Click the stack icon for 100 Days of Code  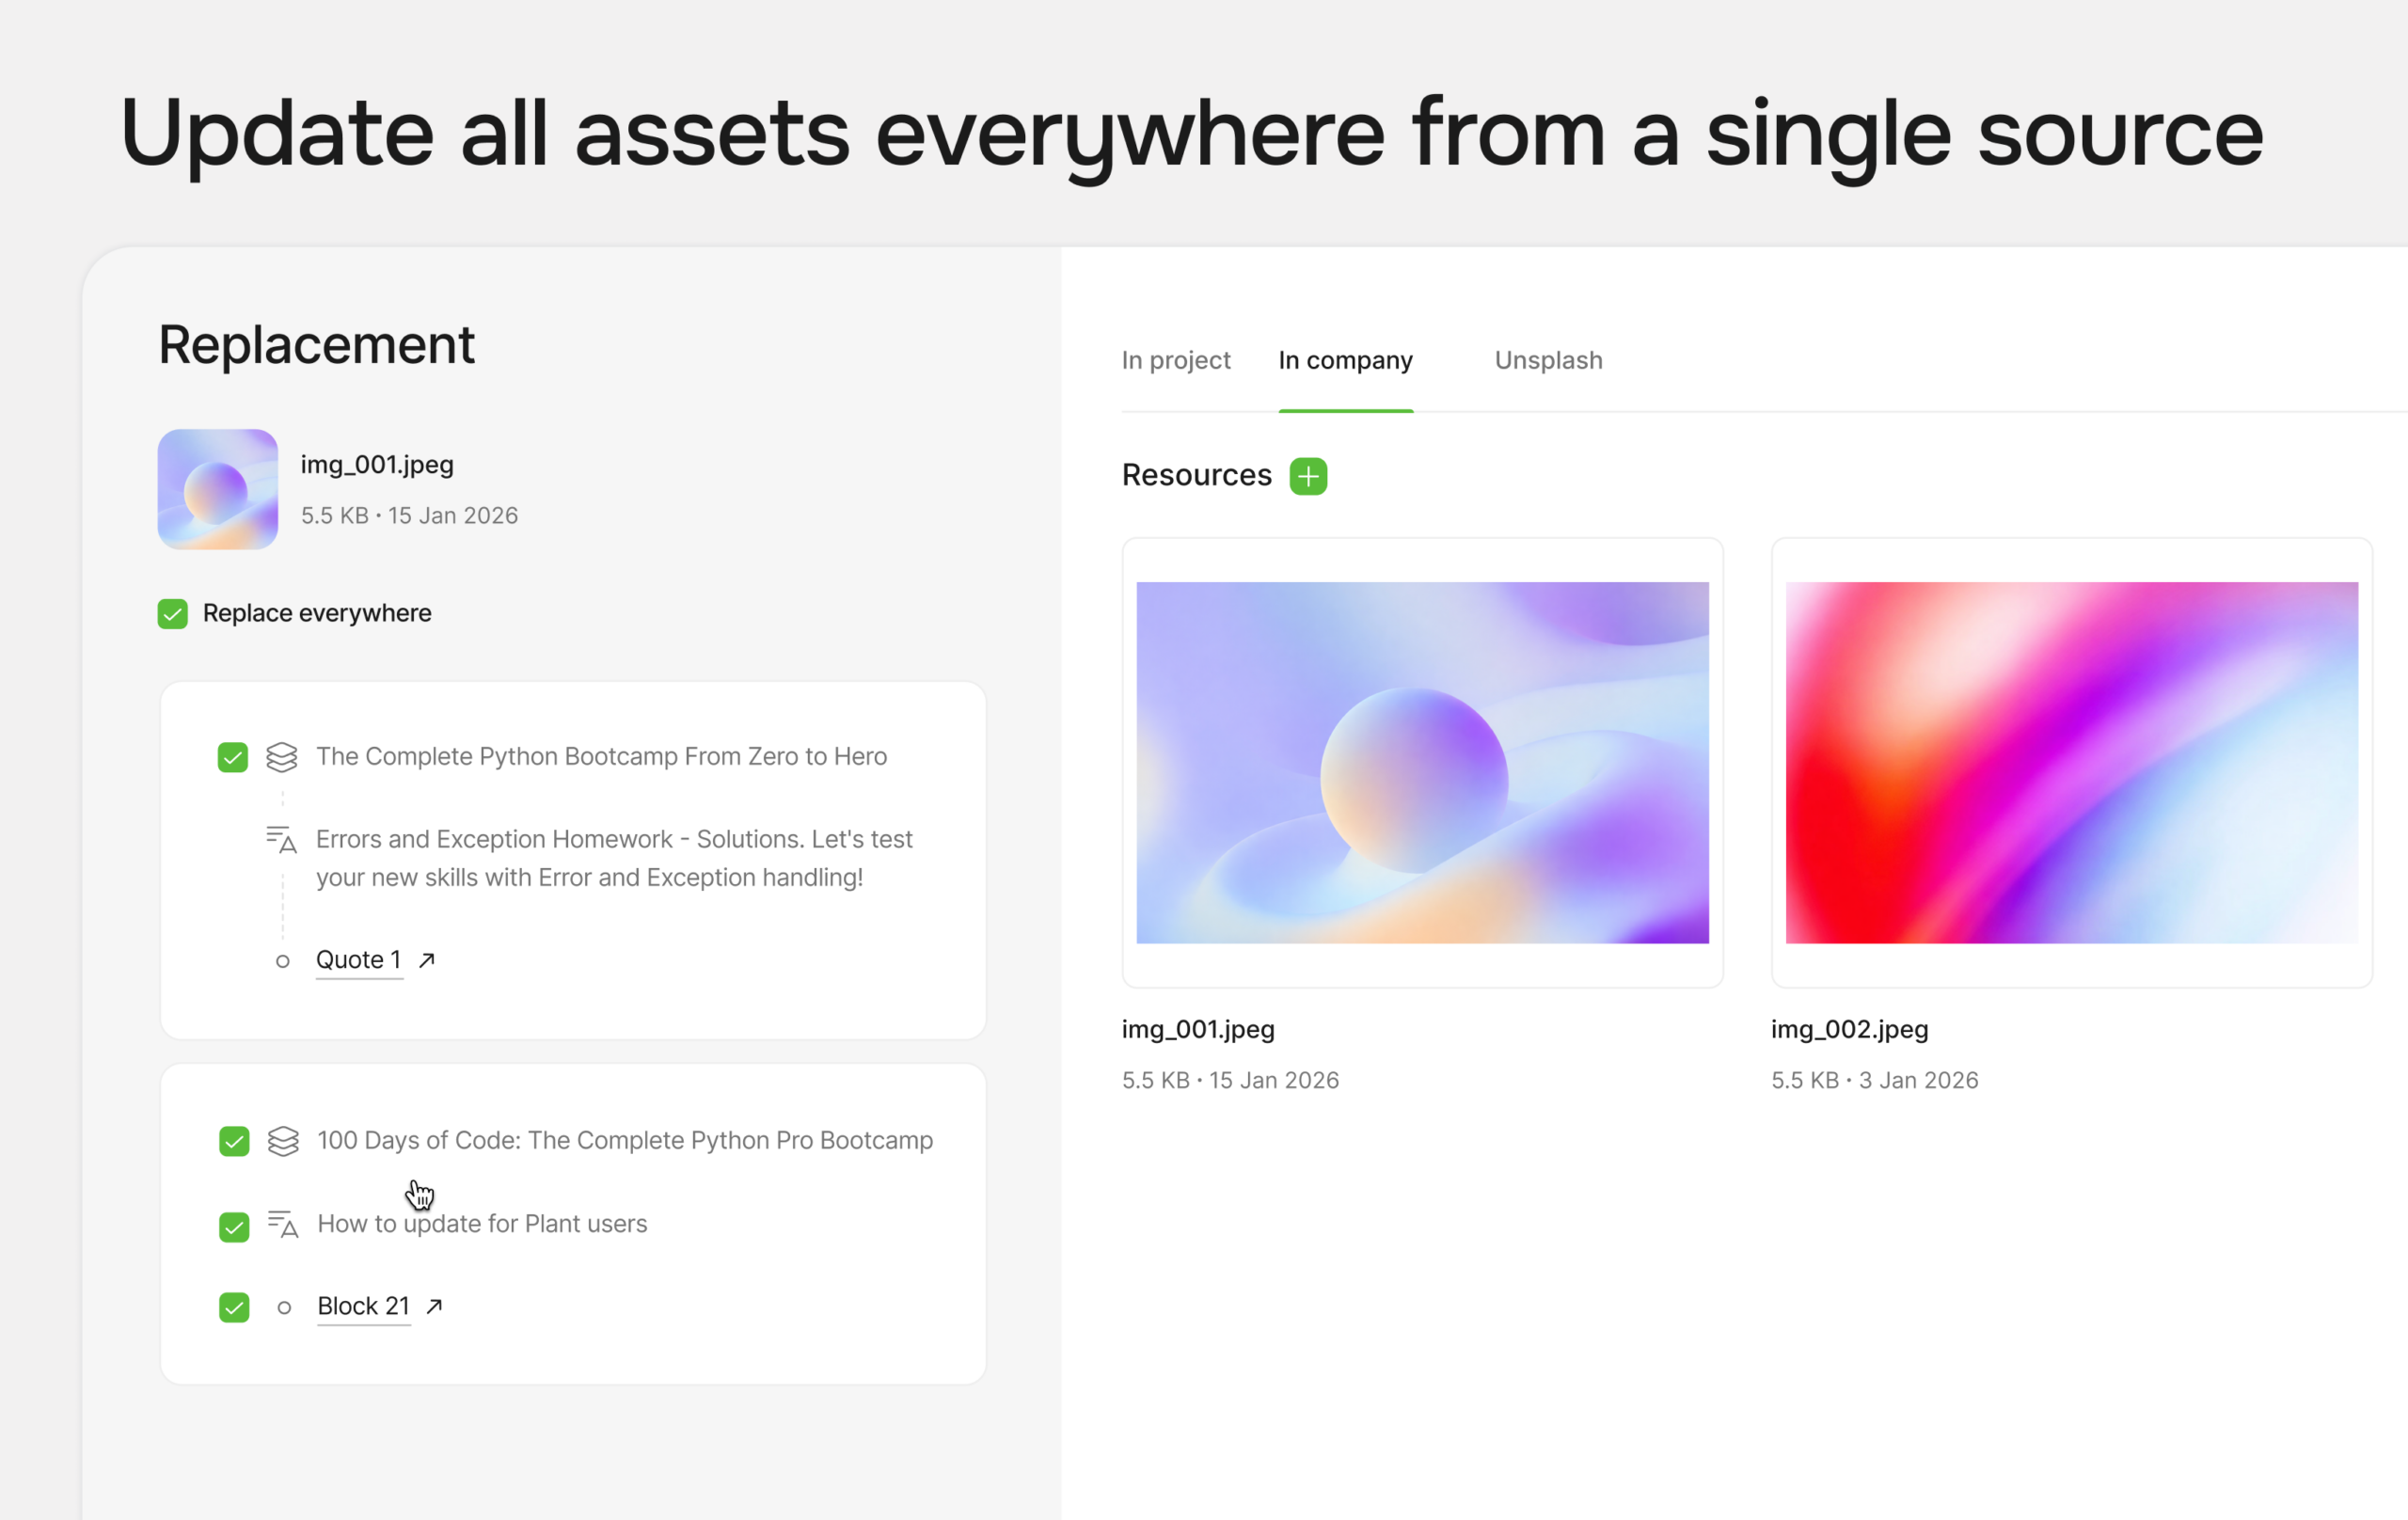point(283,1141)
